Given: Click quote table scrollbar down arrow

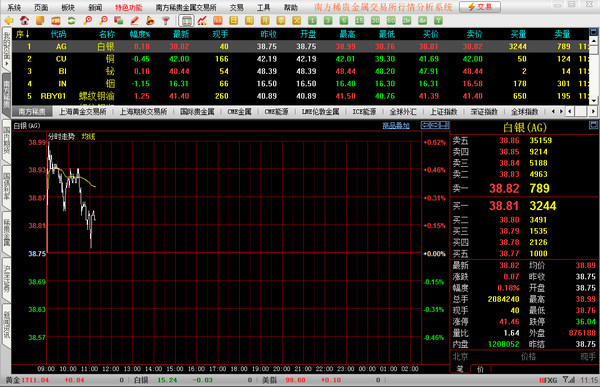Looking at the screenshot, I should [x=593, y=100].
